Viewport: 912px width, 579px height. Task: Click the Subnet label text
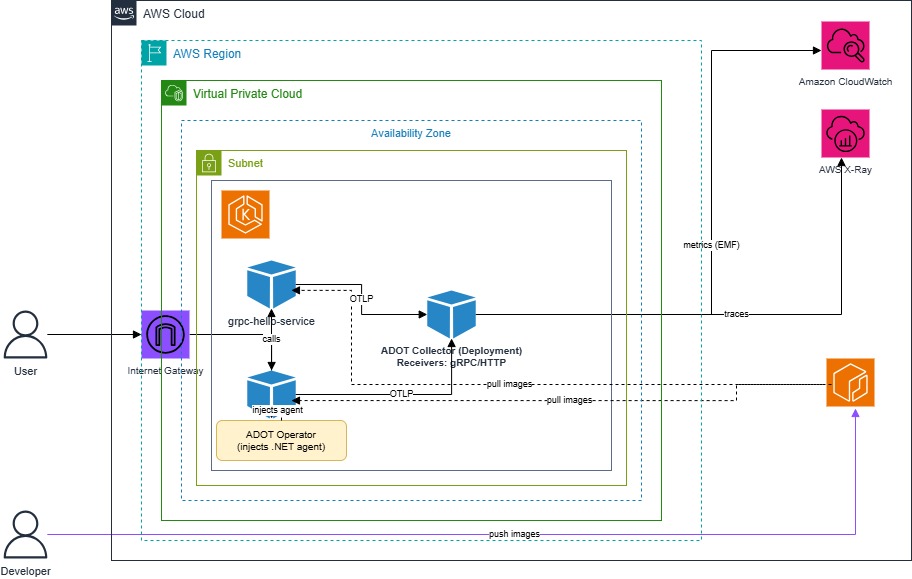tap(245, 163)
